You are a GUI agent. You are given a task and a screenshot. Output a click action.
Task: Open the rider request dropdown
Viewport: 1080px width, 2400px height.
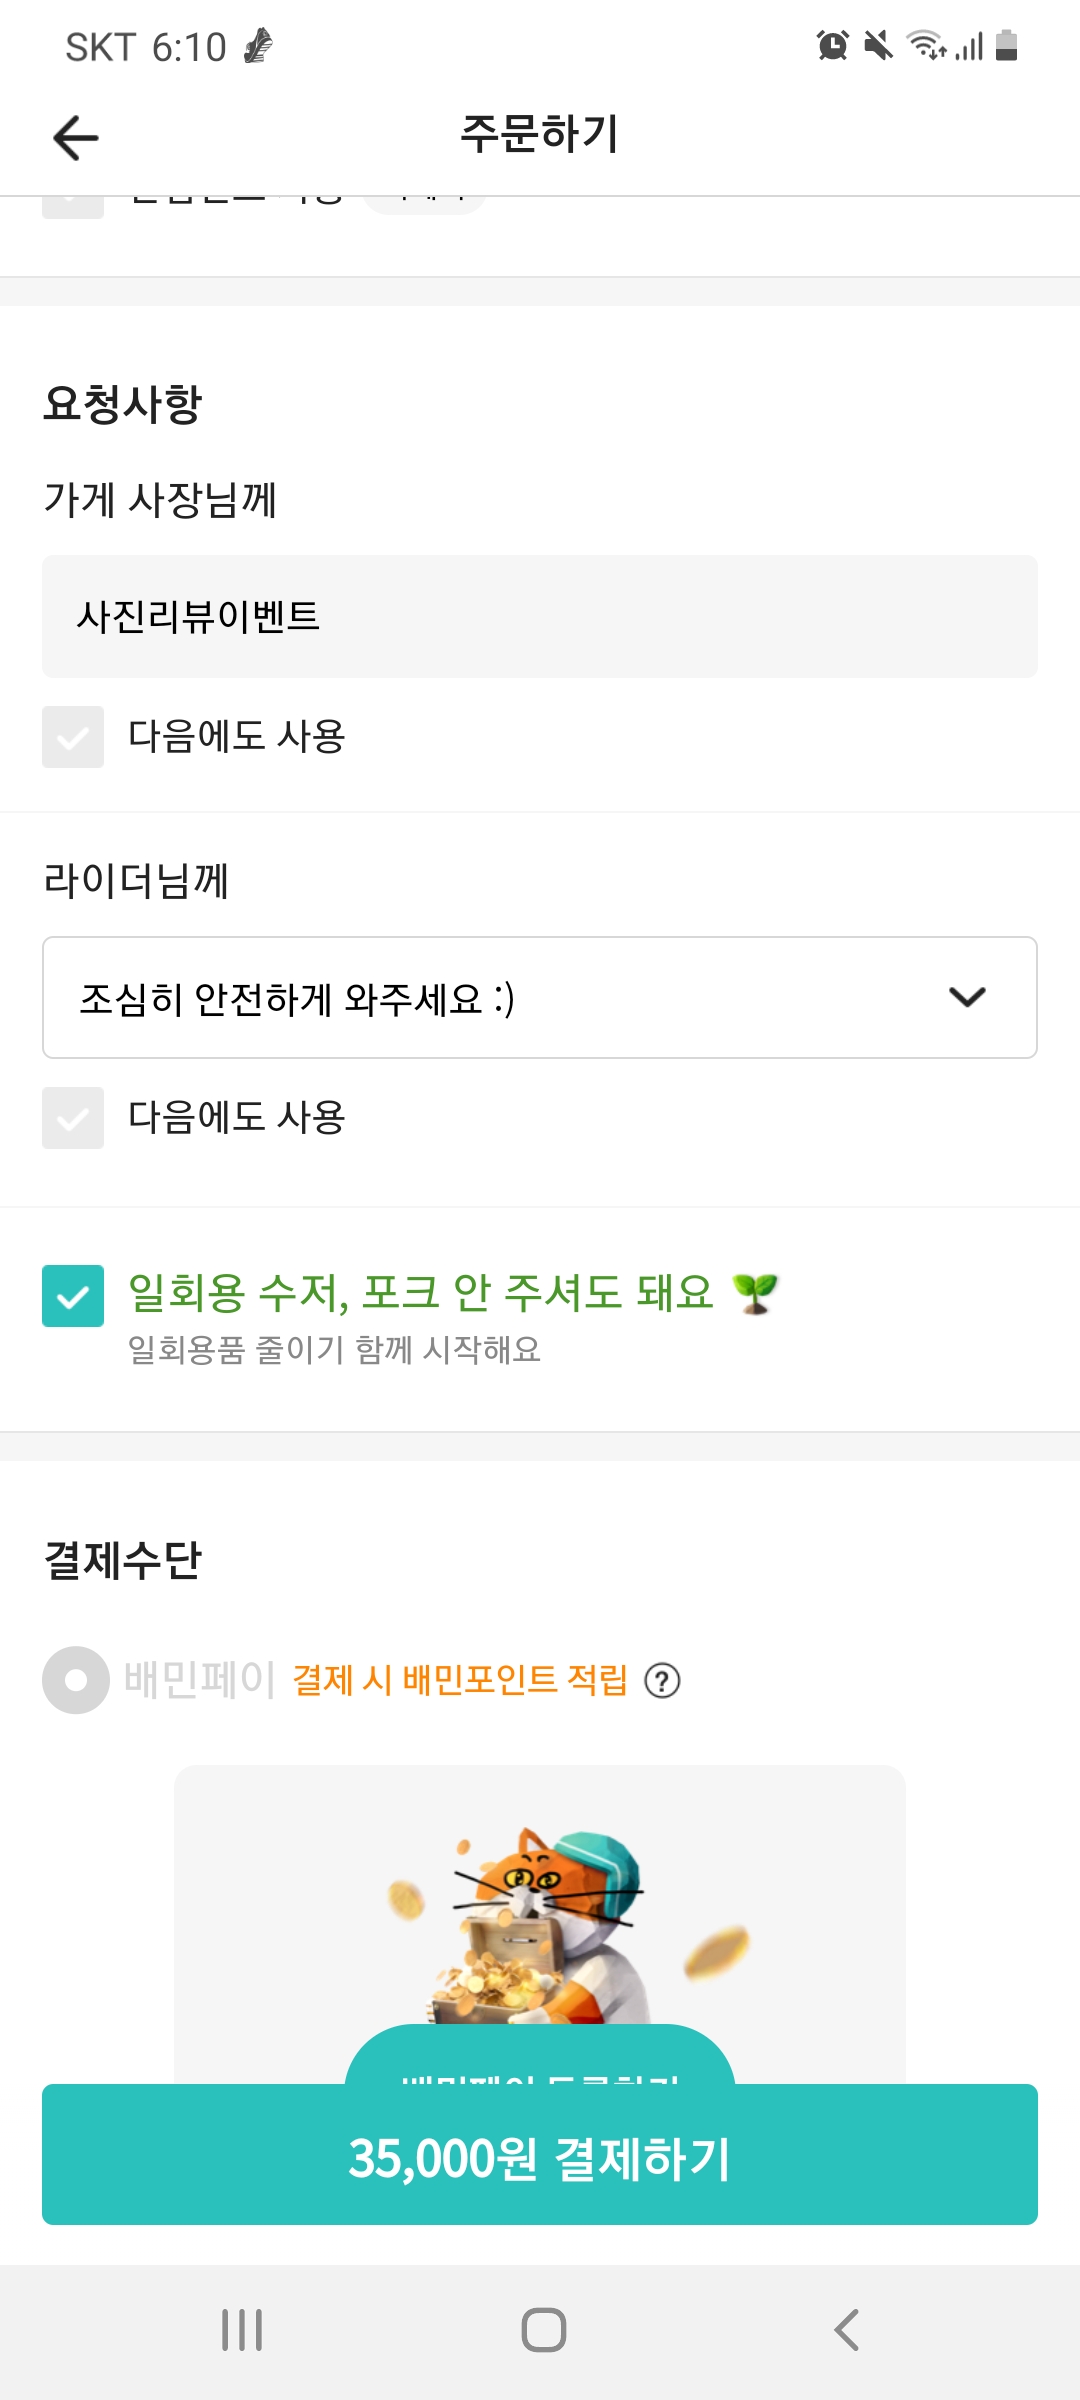[x=500, y=998]
